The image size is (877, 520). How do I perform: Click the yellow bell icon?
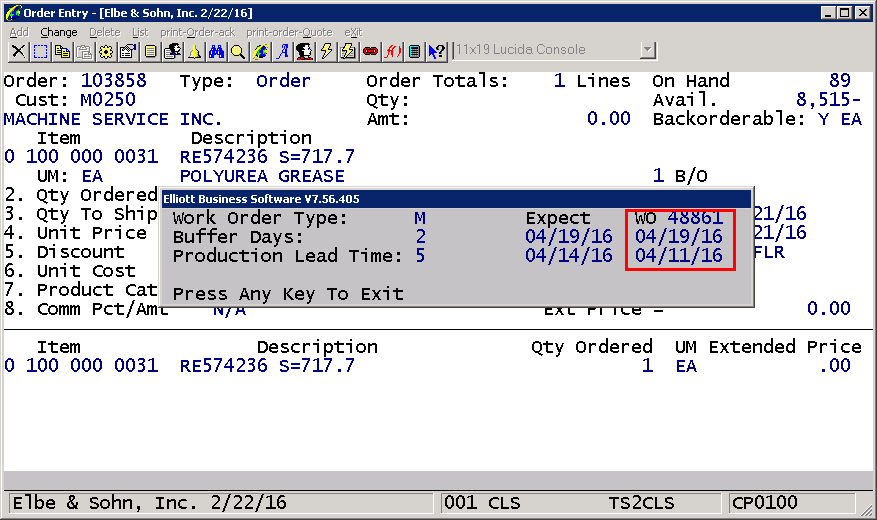tap(194, 51)
